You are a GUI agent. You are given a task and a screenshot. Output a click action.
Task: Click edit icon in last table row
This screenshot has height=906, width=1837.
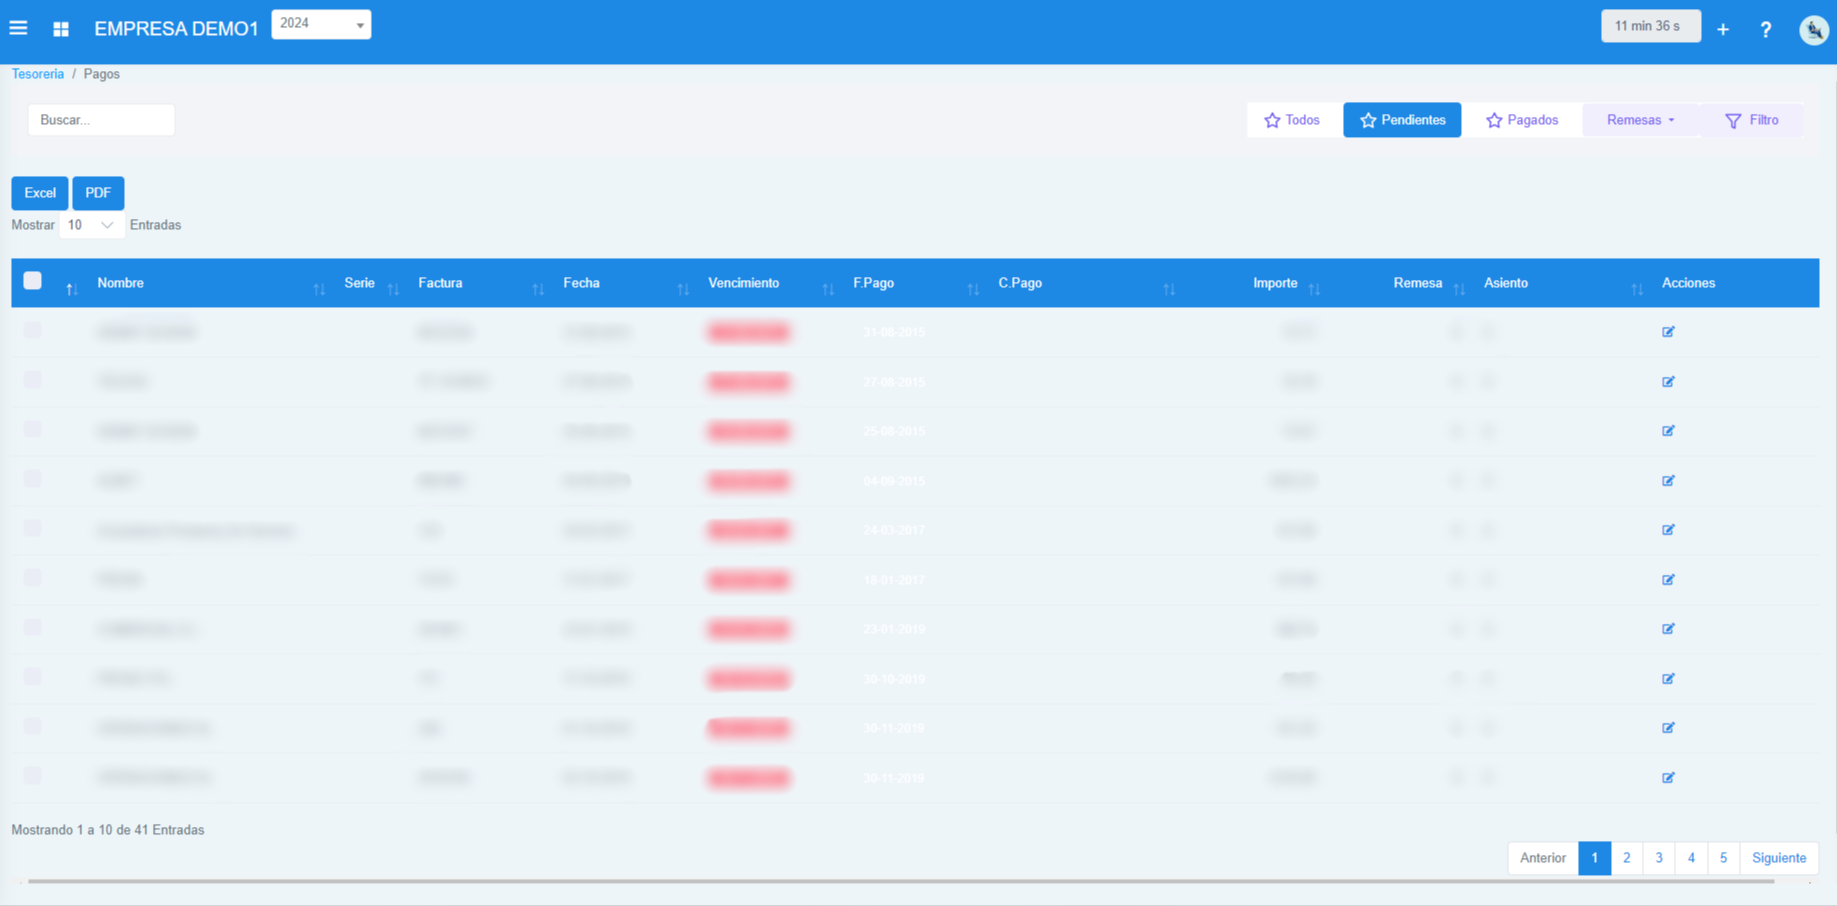point(1668,778)
